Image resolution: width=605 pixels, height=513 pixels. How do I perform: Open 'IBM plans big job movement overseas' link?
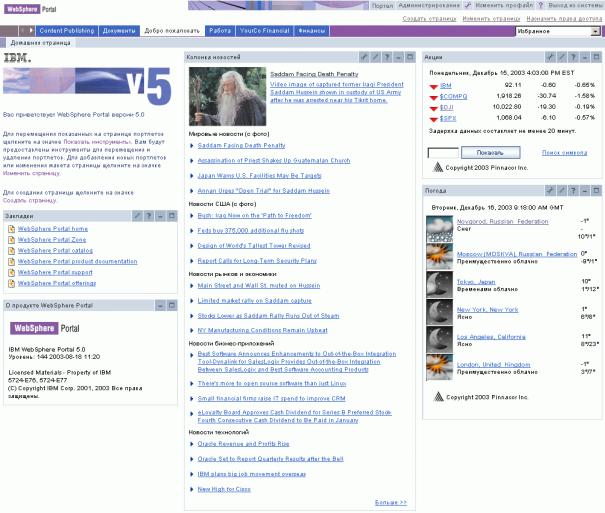tap(252, 474)
